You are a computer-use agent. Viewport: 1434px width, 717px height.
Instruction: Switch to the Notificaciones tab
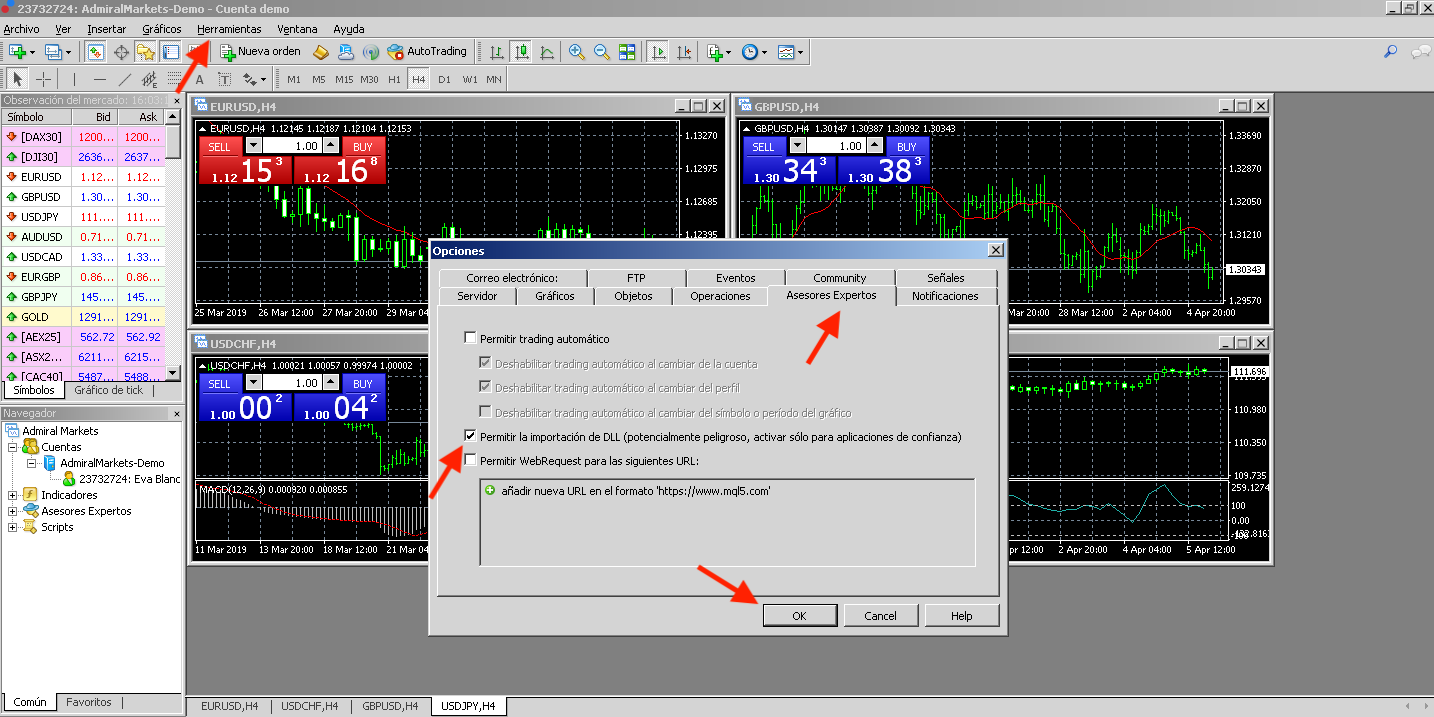click(945, 296)
